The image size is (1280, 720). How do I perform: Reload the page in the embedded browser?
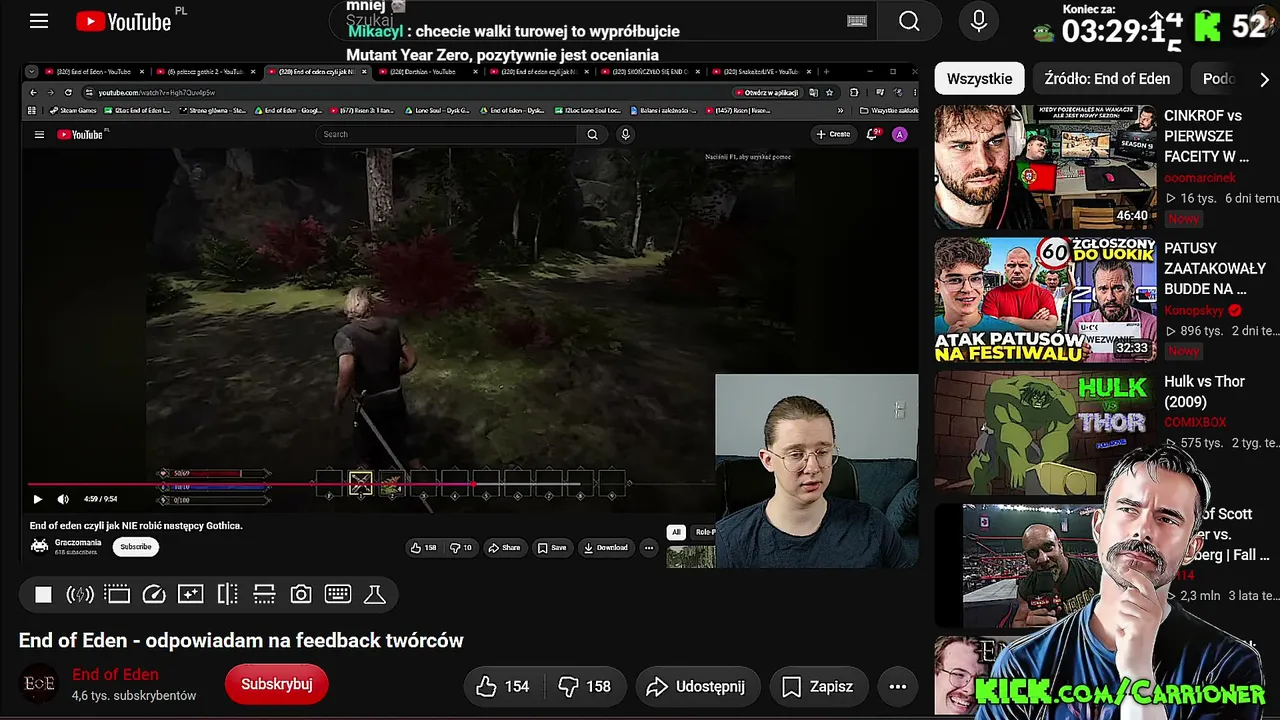pyautogui.click(x=68, y=92)
